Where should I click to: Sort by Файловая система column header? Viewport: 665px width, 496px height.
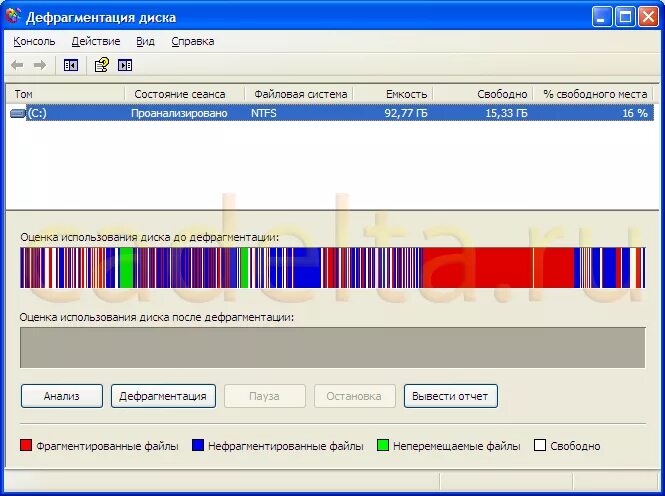click(x=299, y=94)
